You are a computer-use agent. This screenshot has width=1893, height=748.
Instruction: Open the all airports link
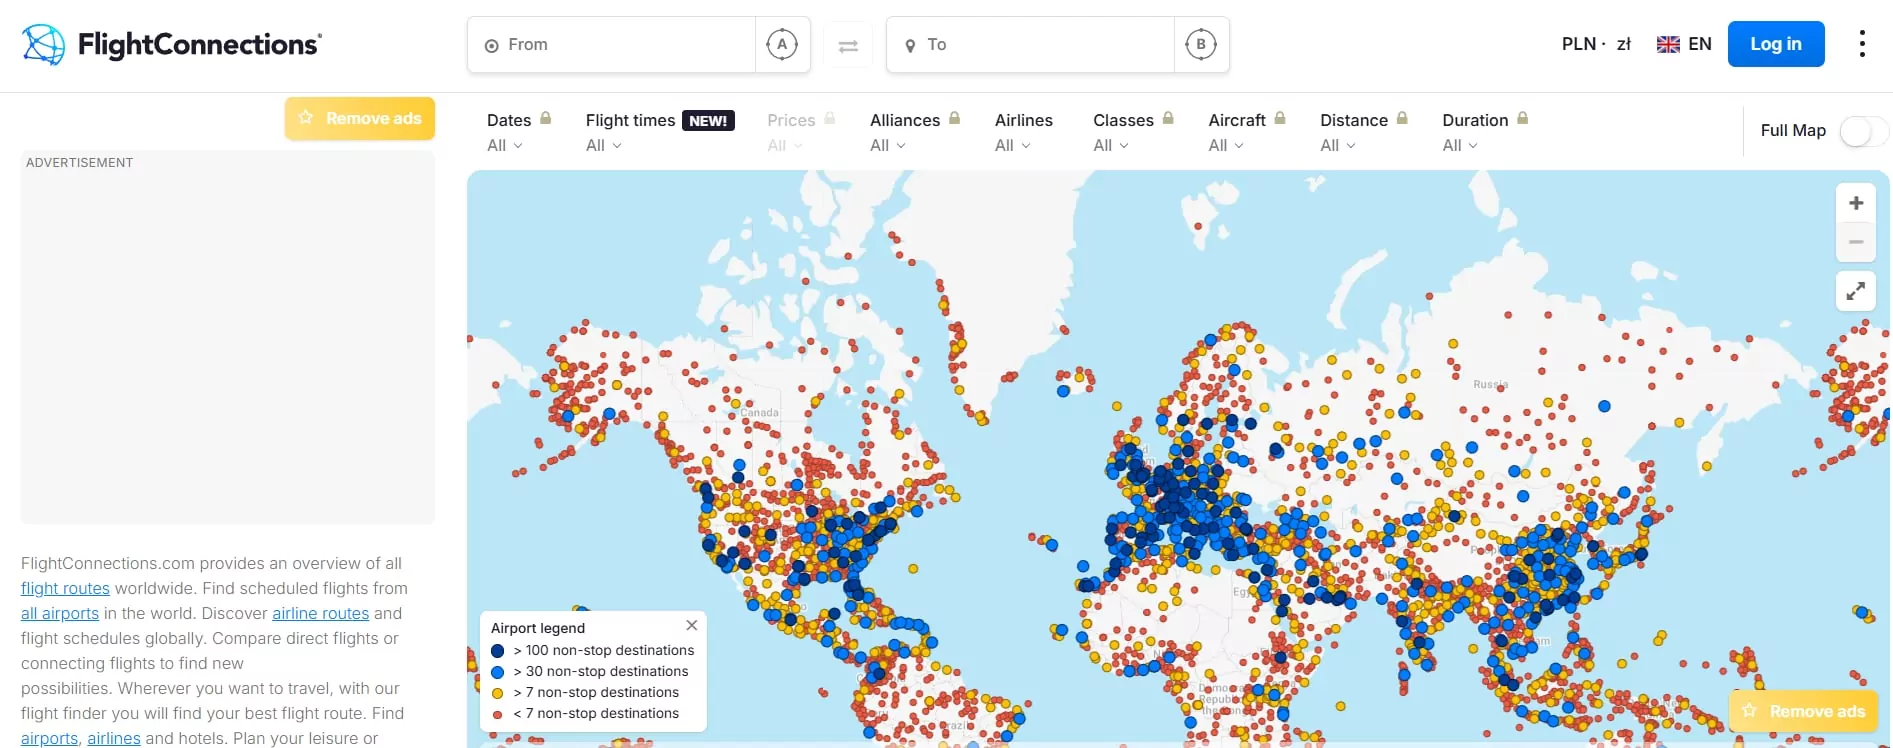point(60,613)
